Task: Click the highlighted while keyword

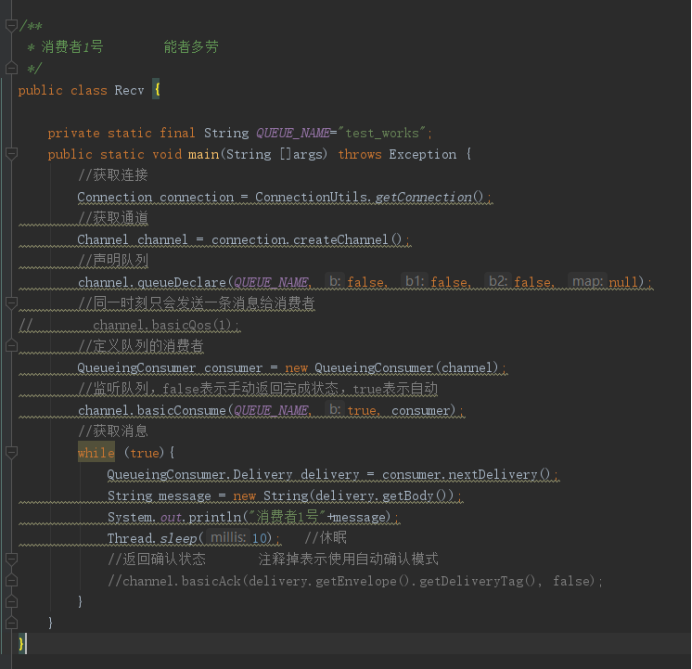Action: pos(96,453)
